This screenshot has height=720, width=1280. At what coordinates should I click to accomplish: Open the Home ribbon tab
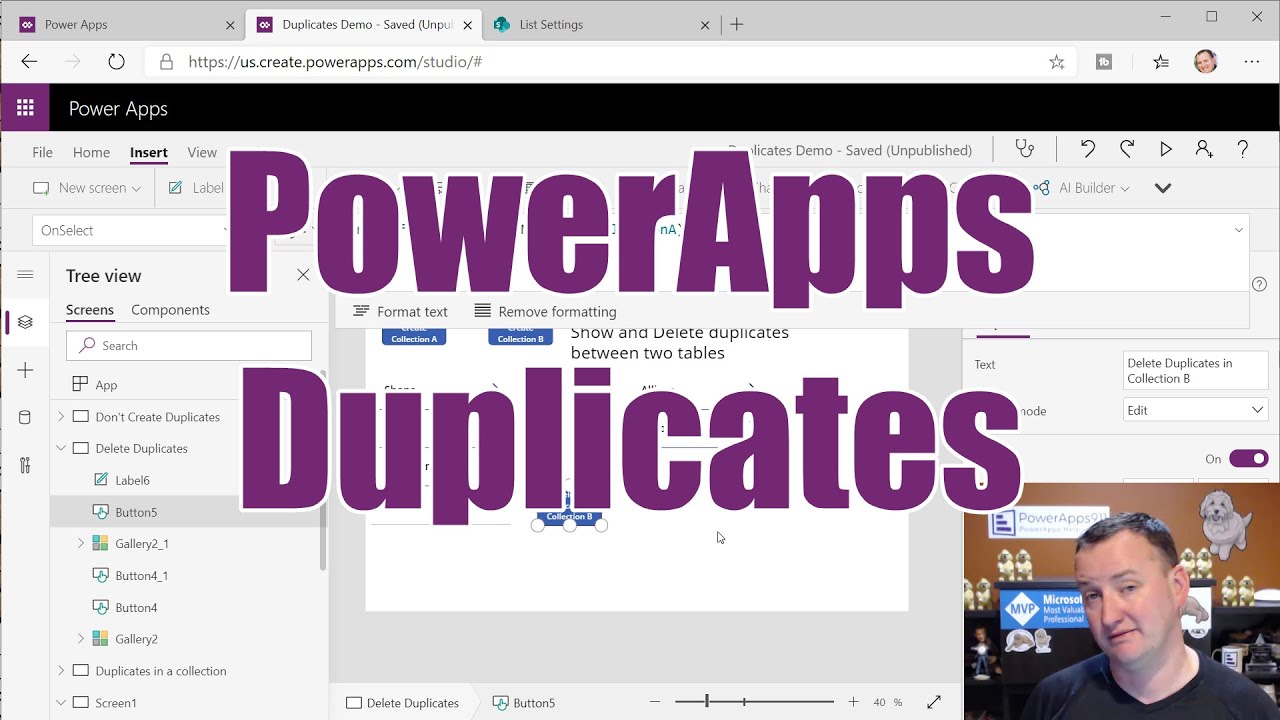pyautogui.click(x=91, y=152)
